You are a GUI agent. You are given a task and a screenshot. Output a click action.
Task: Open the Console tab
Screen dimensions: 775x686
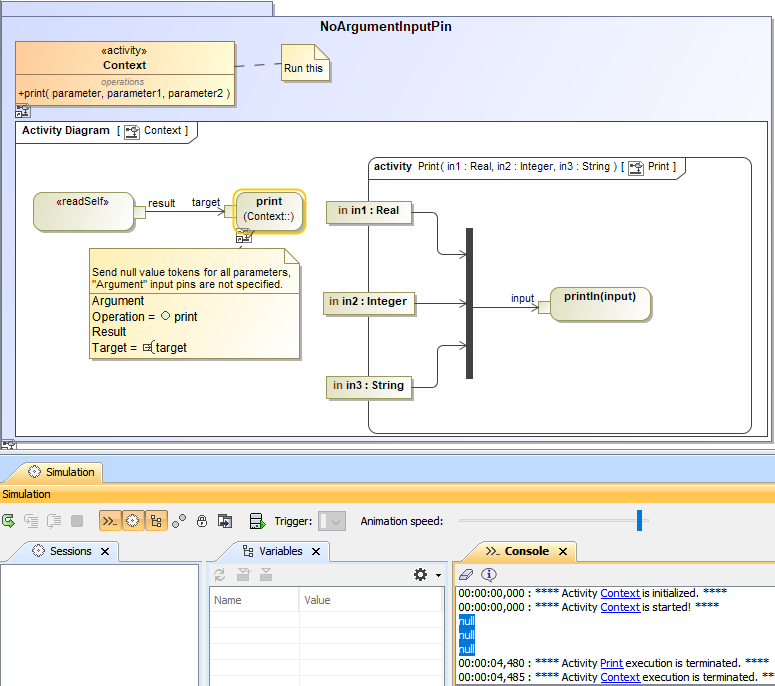point(526,551)
